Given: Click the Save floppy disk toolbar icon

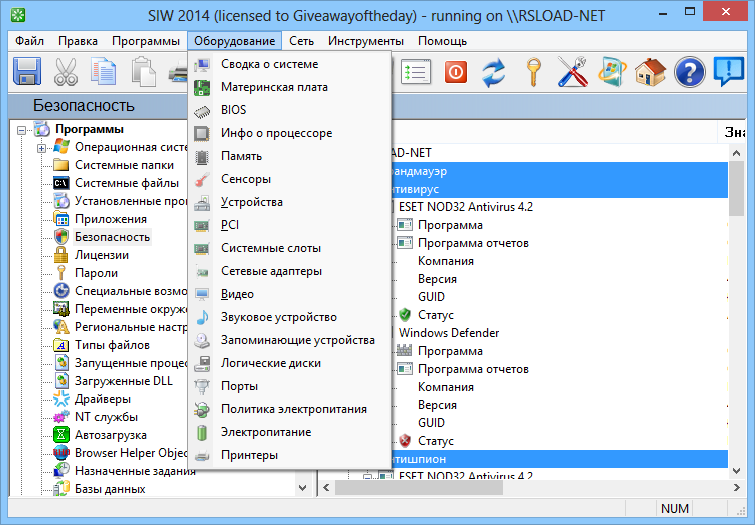Looking at the screenshot, I should point(27,72).
